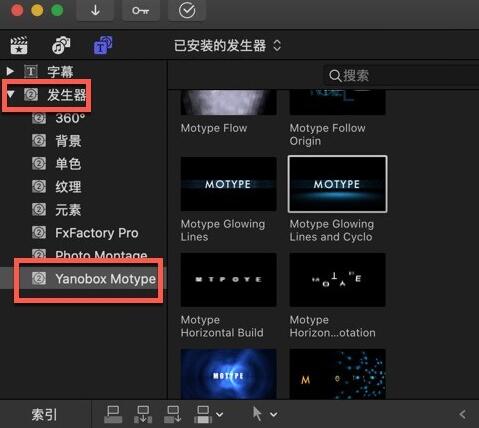Click the Motype Flow label

(214, 128)
